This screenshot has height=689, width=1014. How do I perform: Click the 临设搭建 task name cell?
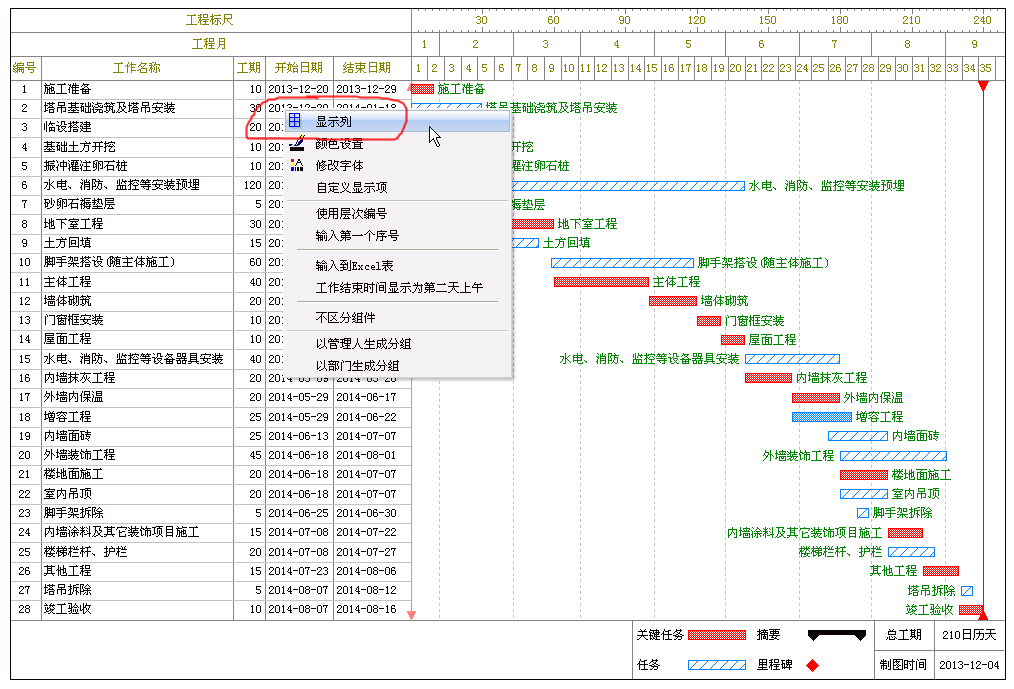click(x=137, y=127)
